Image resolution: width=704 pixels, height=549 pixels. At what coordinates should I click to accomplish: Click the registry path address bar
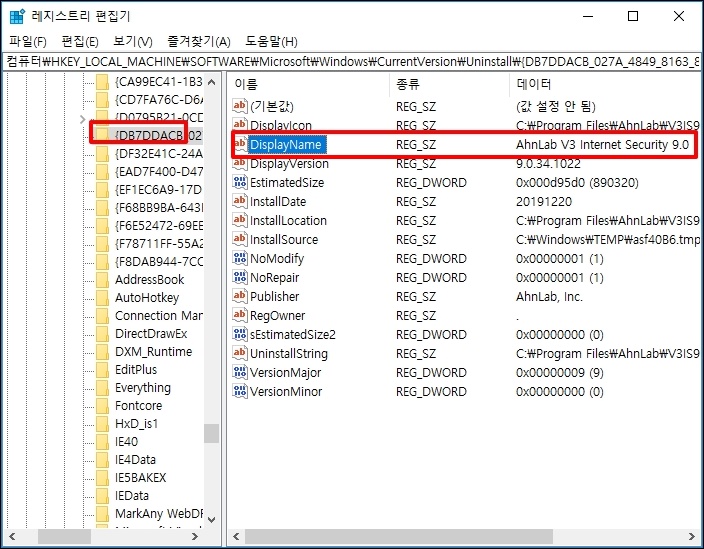[352, 61]
